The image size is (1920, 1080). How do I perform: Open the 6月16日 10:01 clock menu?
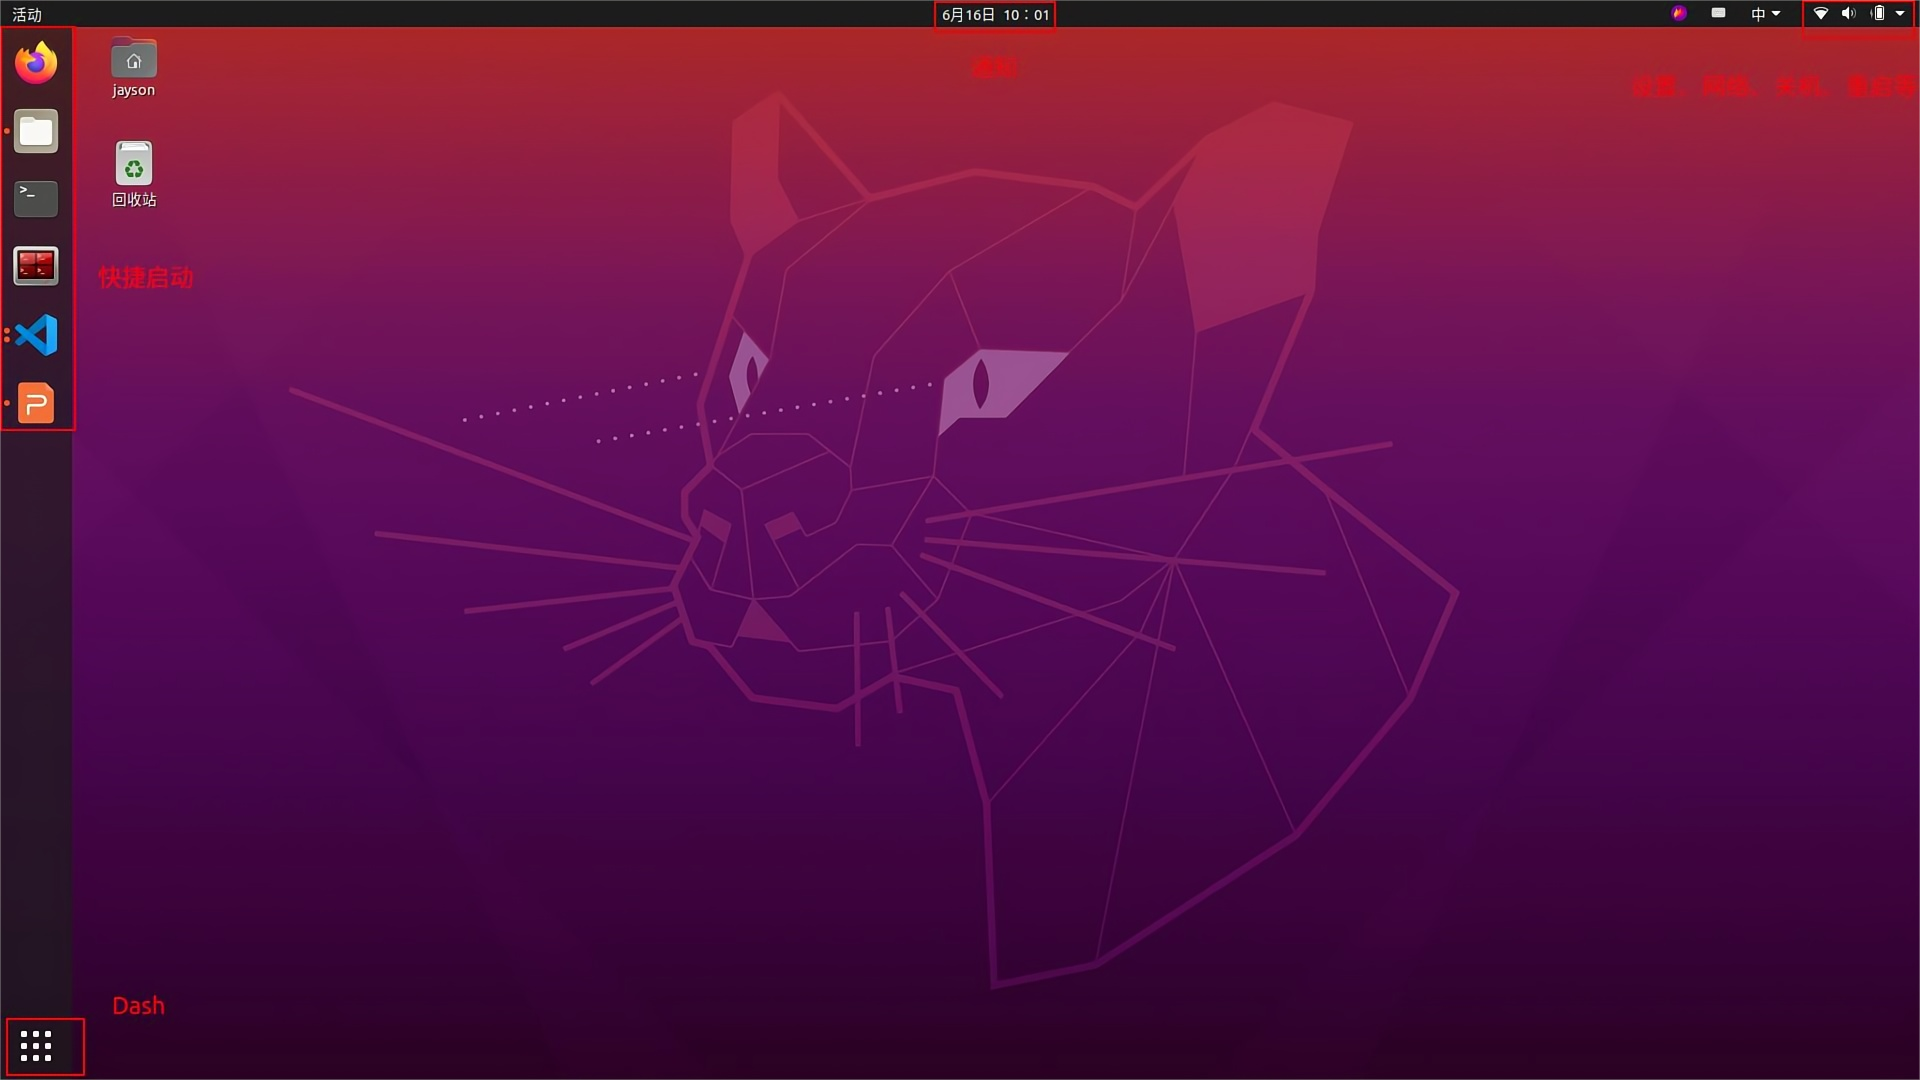click(995, 15)
